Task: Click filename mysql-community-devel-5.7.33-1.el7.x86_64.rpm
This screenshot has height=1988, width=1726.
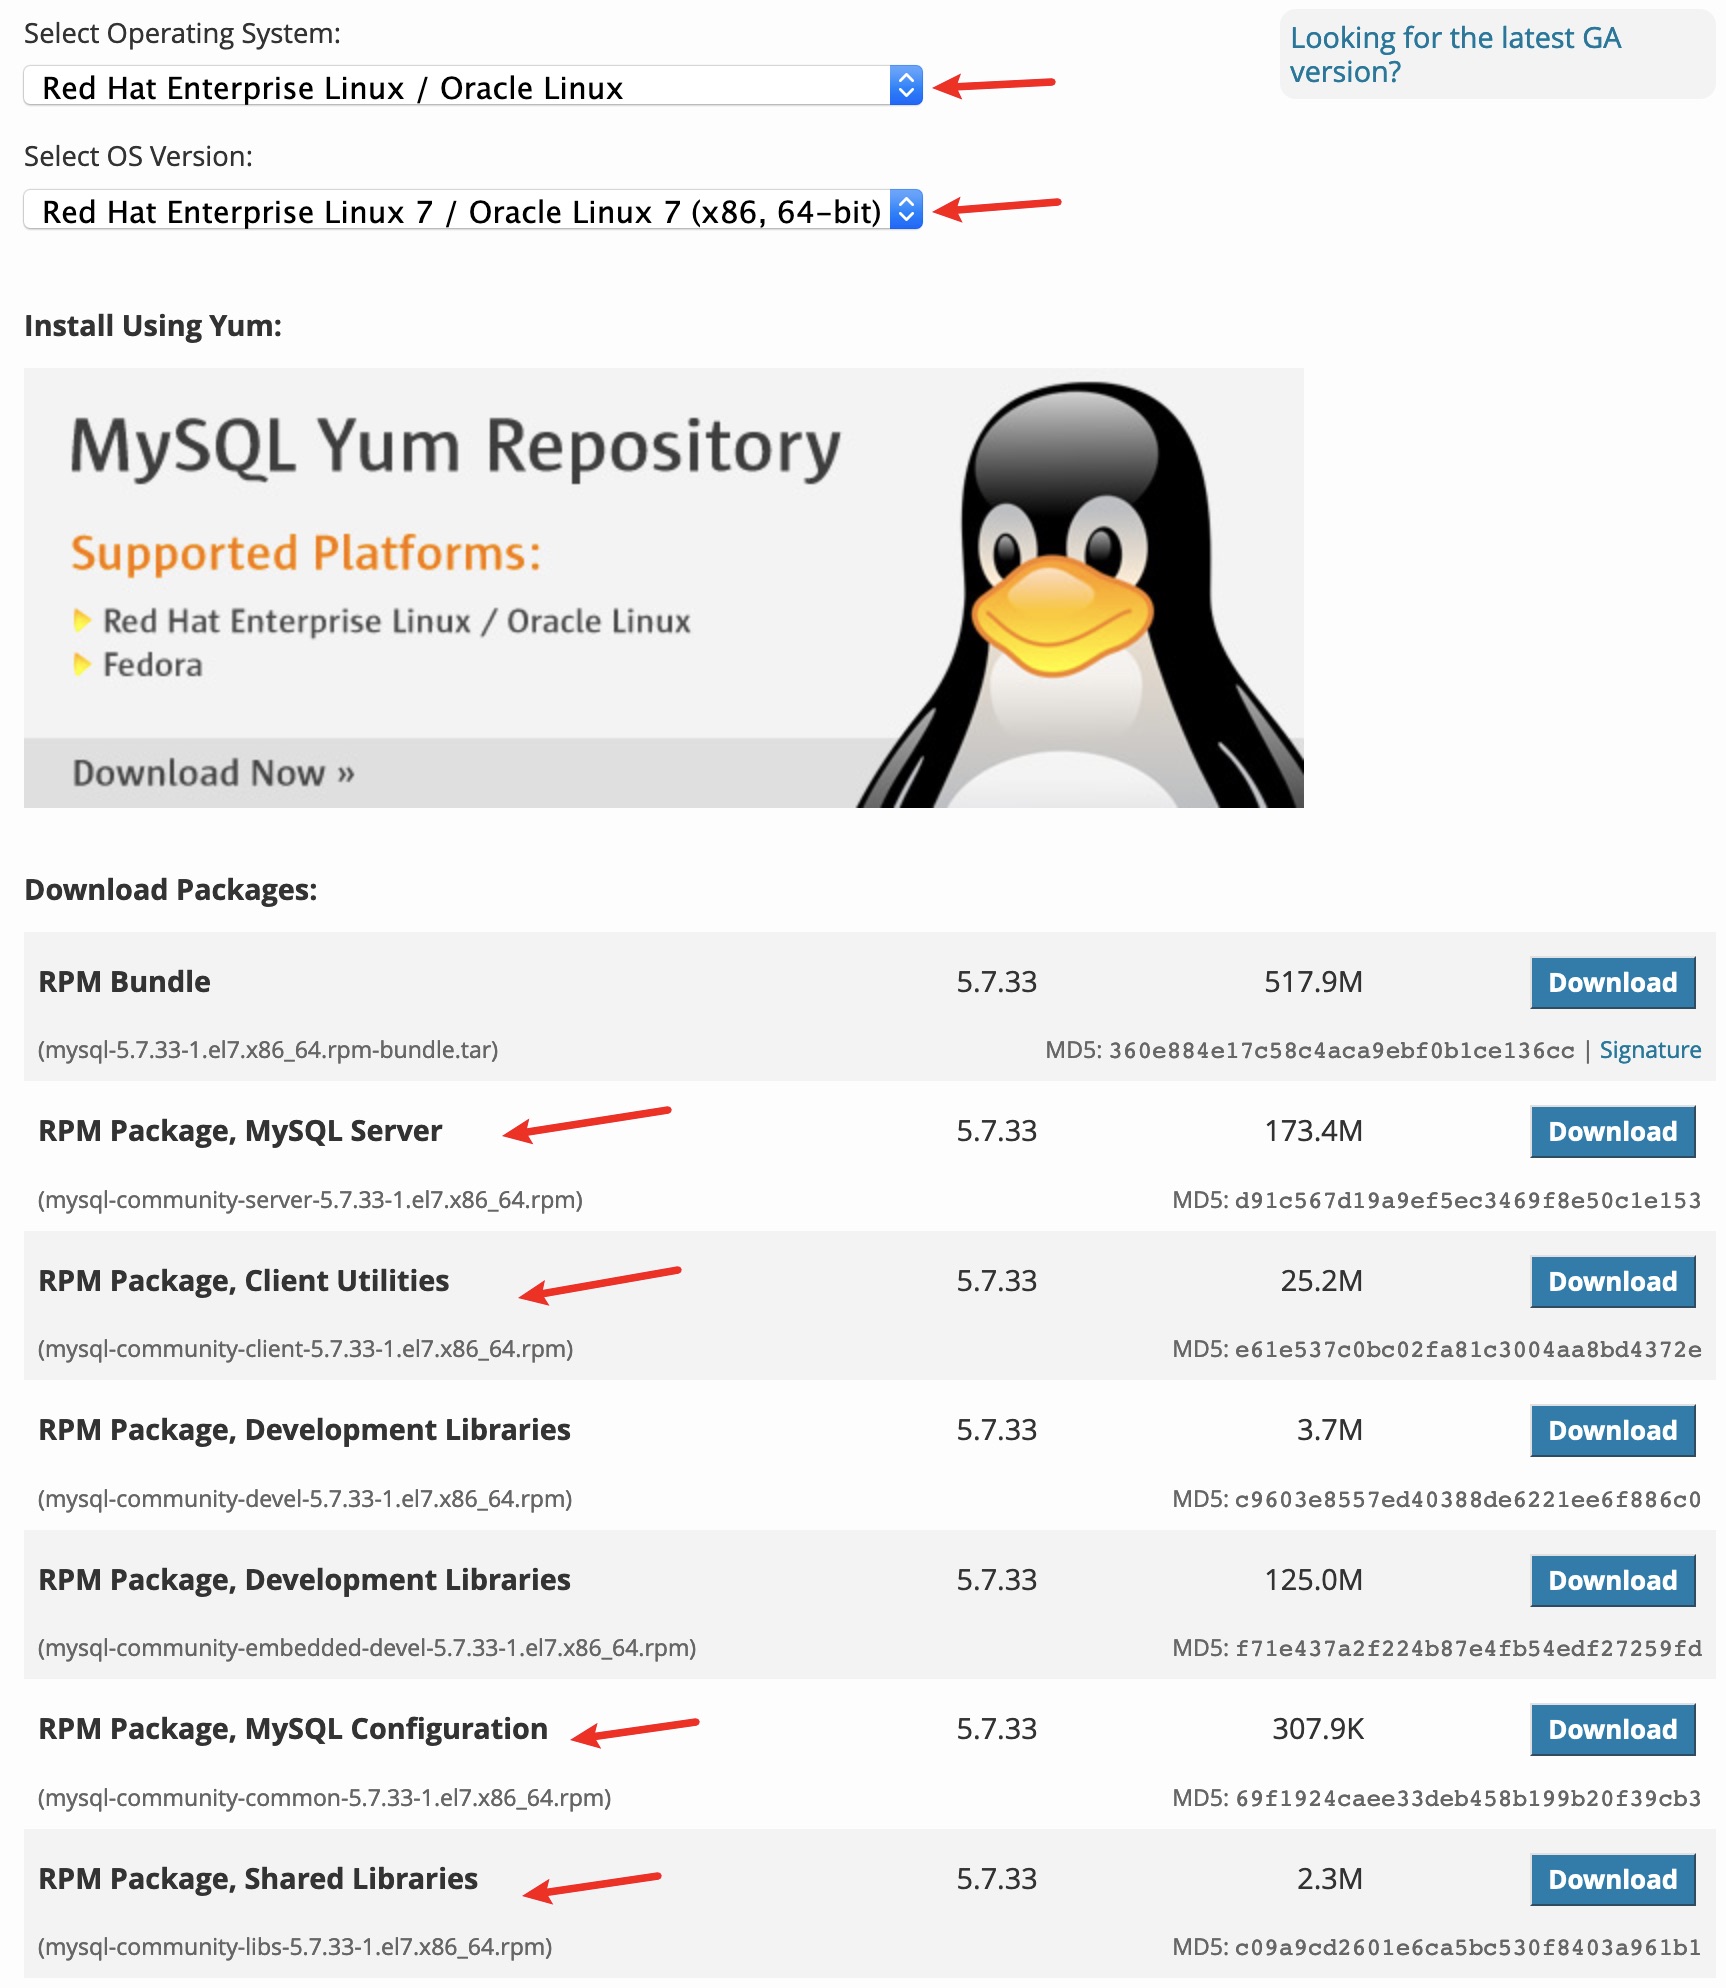Action: (x=305, y=1499)
